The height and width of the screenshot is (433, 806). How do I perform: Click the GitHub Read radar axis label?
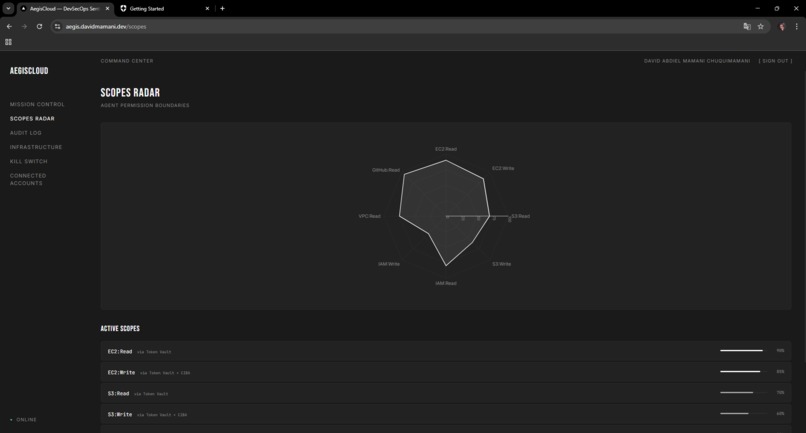click(386, 170)
